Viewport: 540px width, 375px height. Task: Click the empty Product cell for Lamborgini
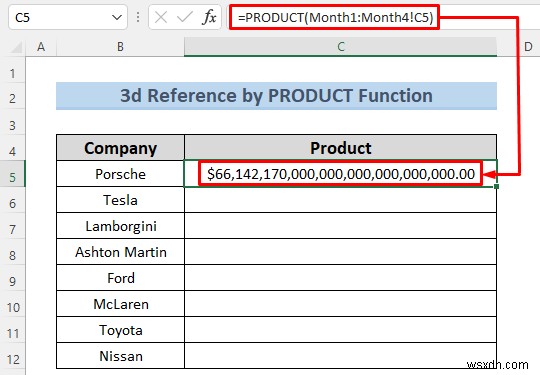point(341,226)
